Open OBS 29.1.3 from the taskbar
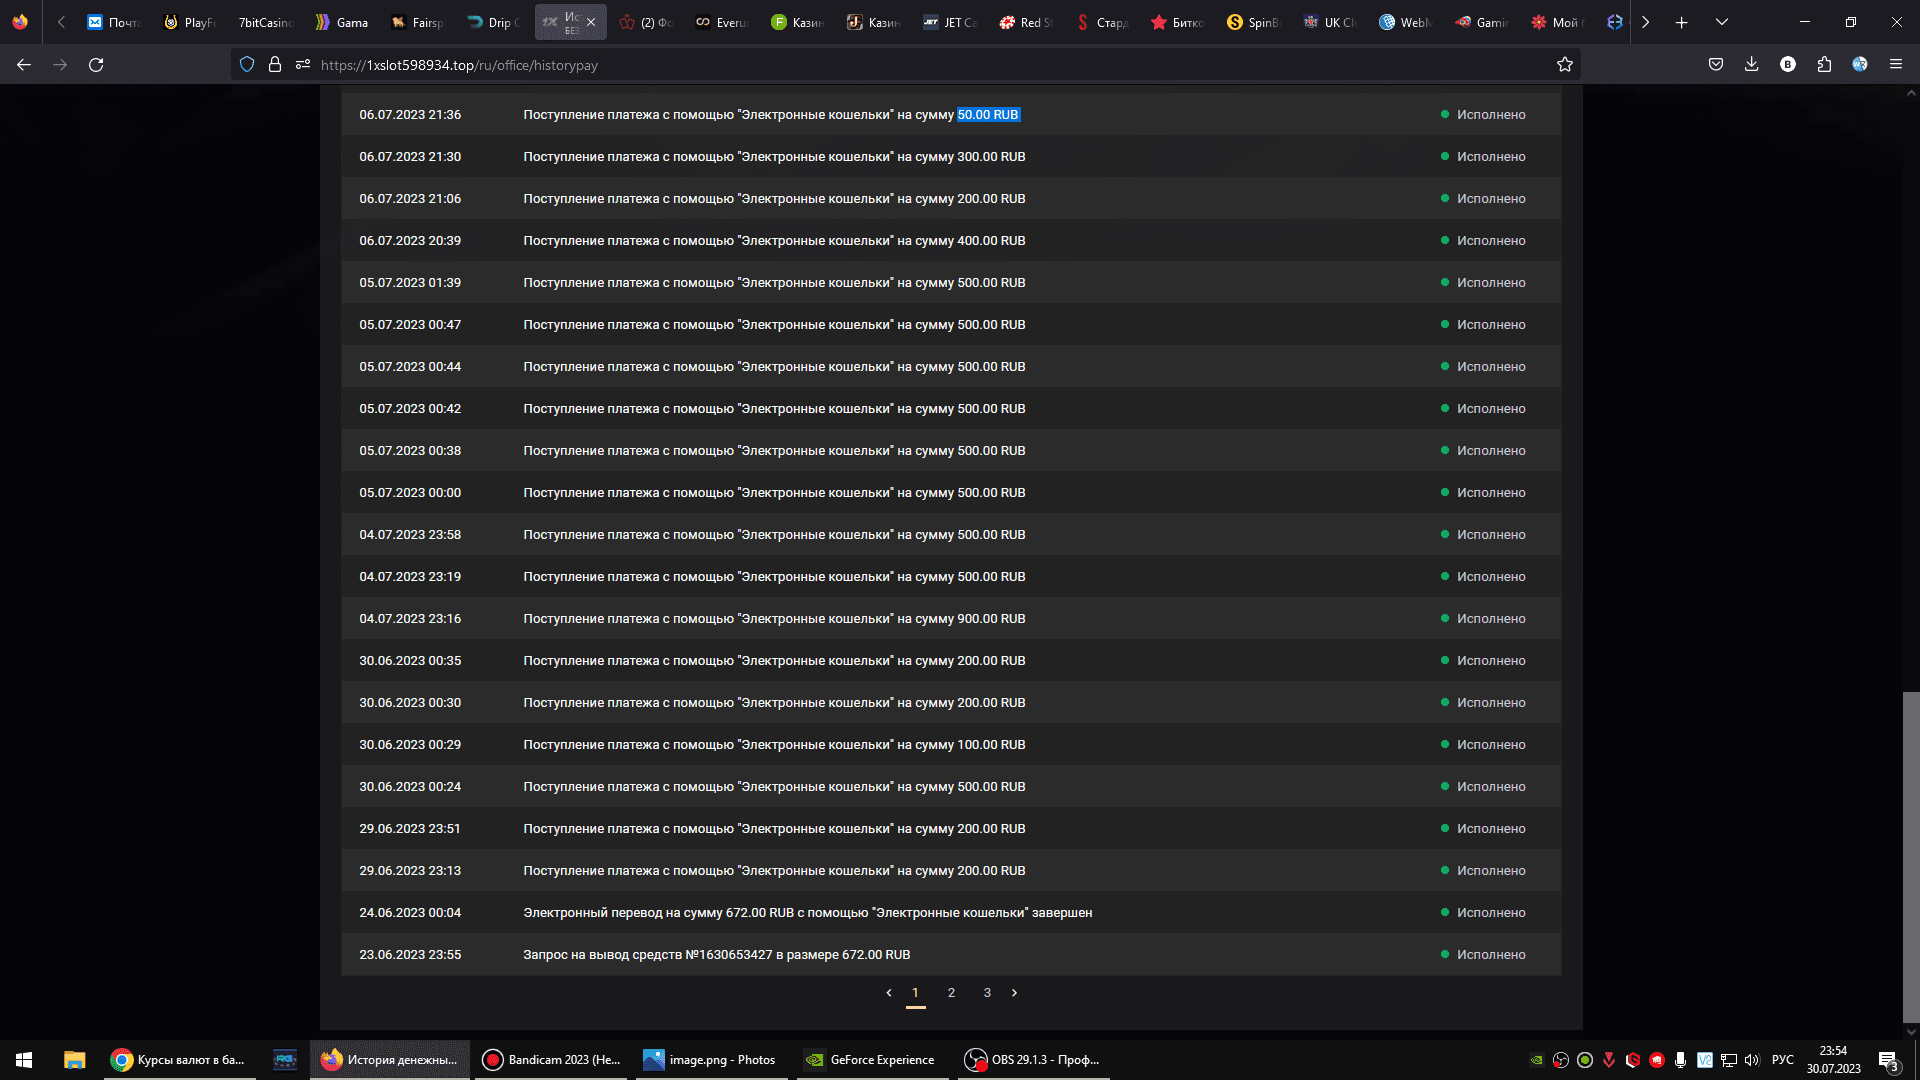The image size is (1920, 1080). pyautogui.click(x=1033, y=1060)
